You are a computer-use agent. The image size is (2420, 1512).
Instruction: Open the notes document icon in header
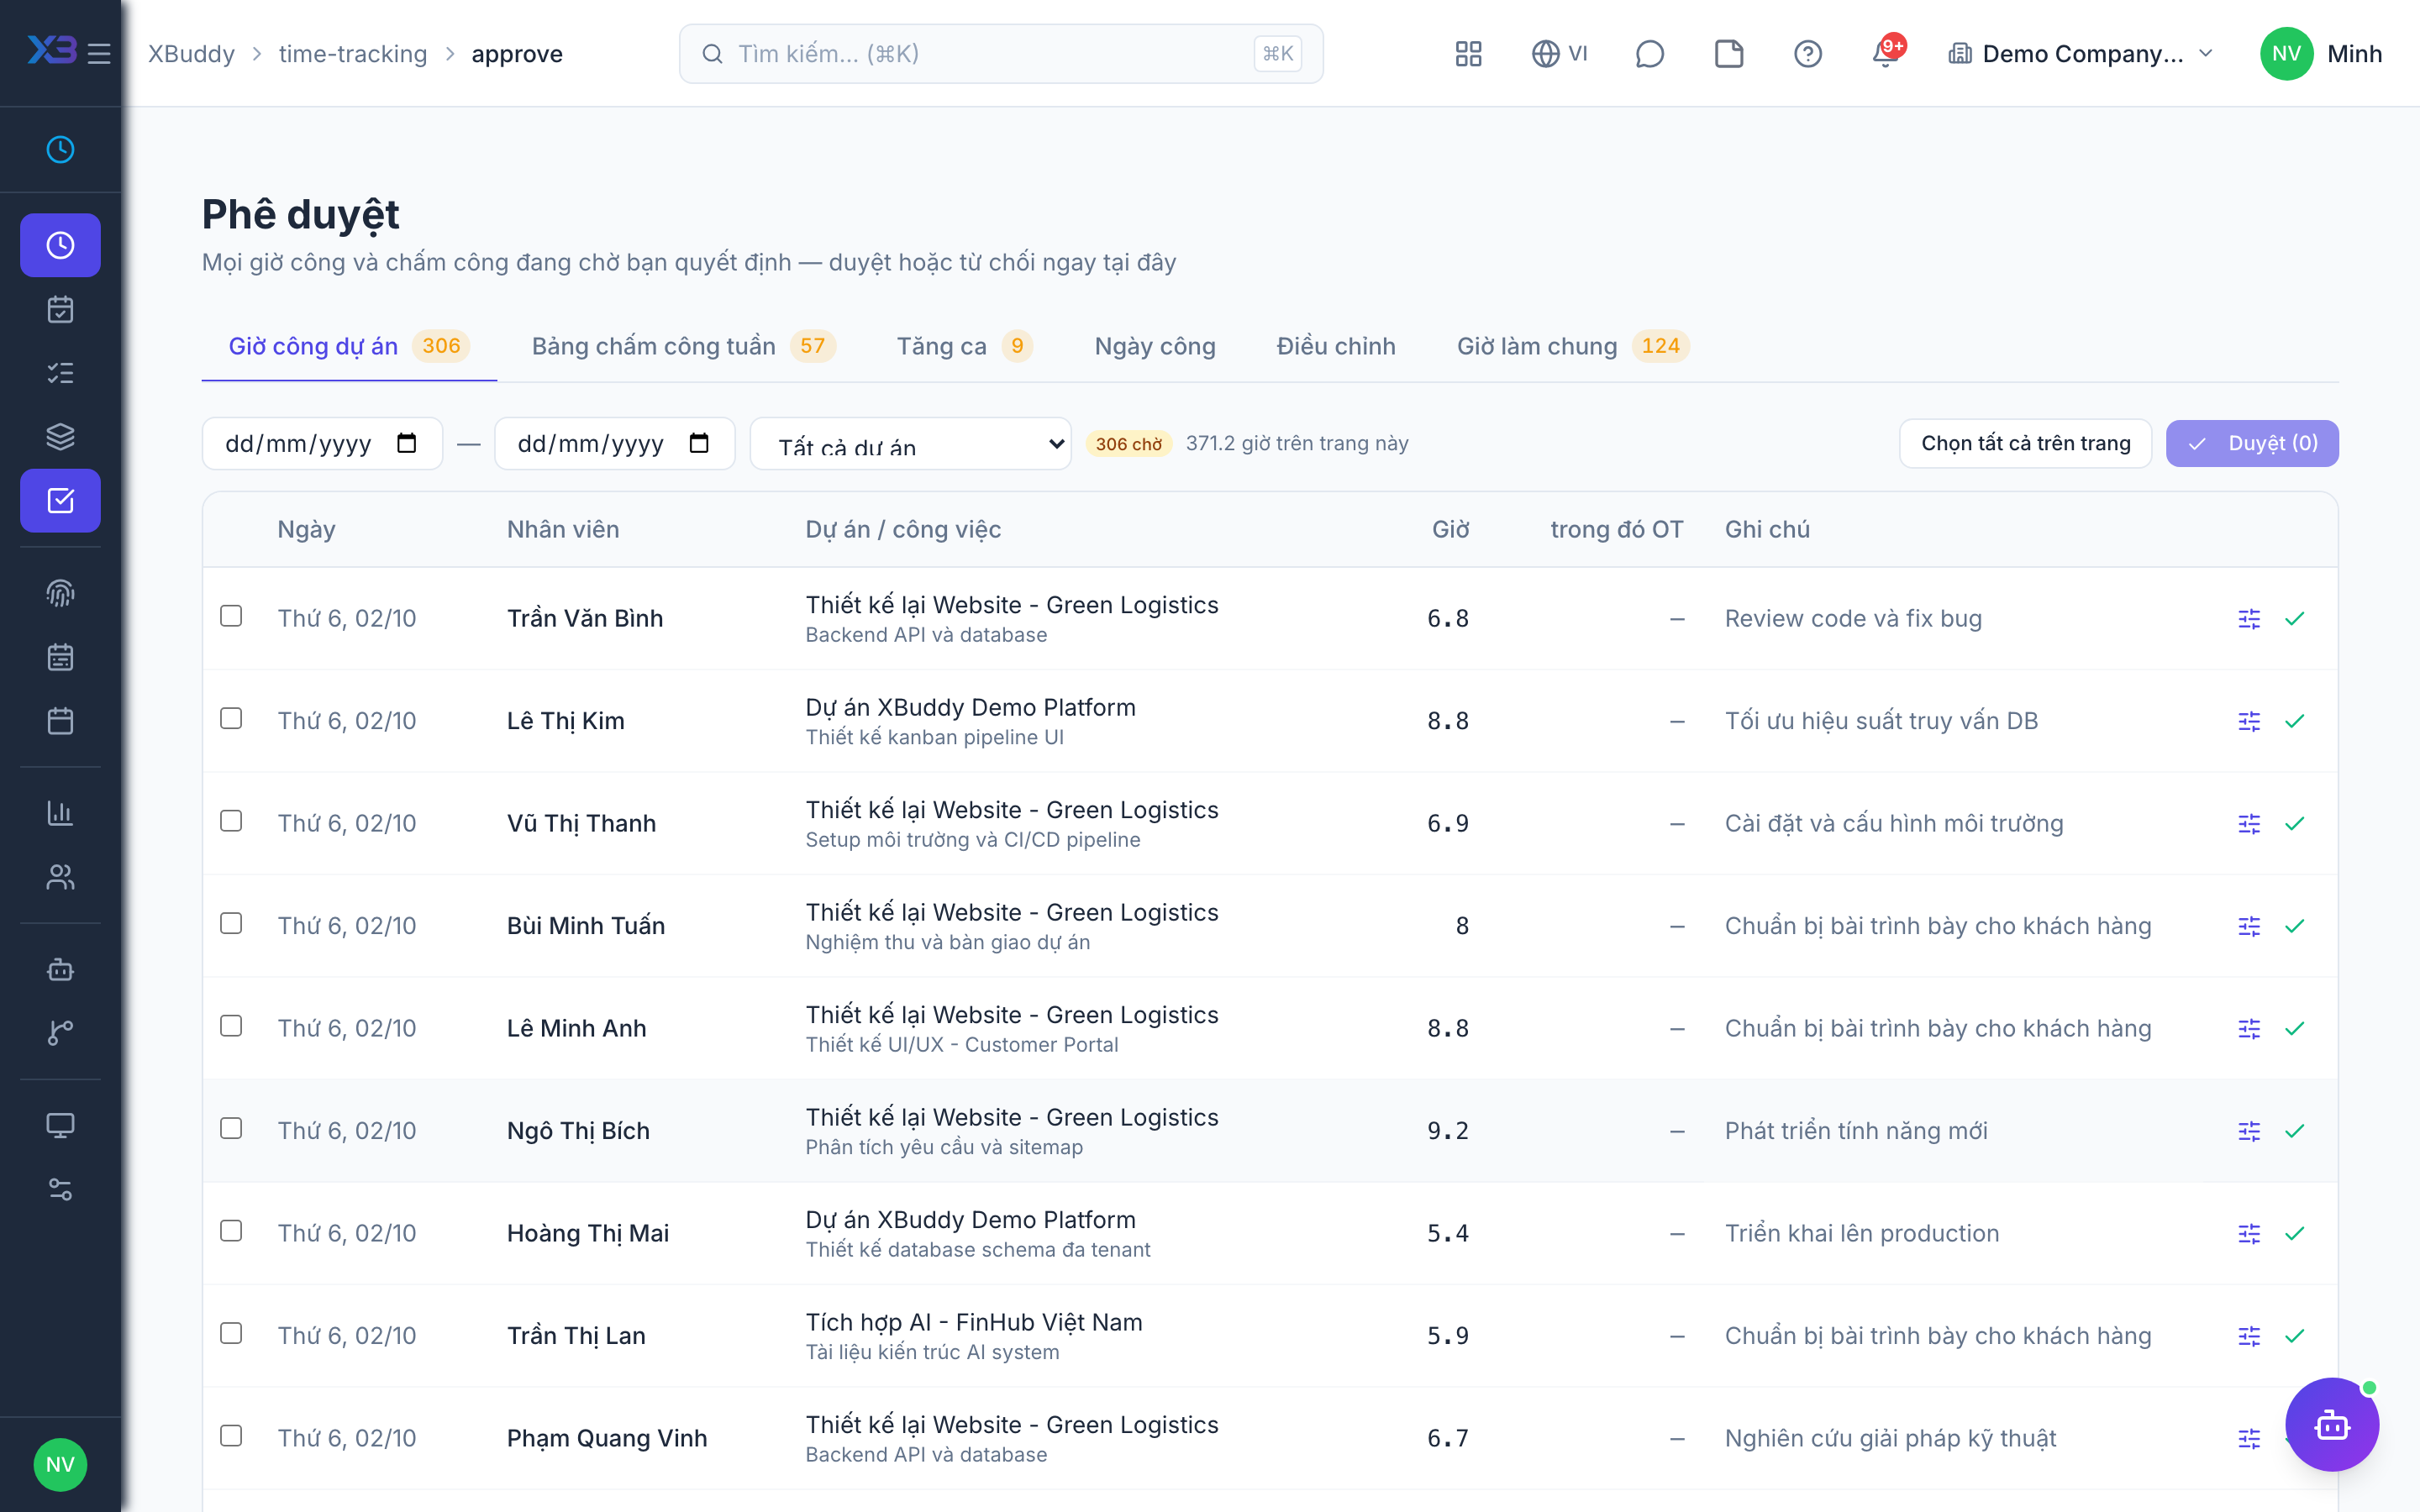[x=1729, y=54]
